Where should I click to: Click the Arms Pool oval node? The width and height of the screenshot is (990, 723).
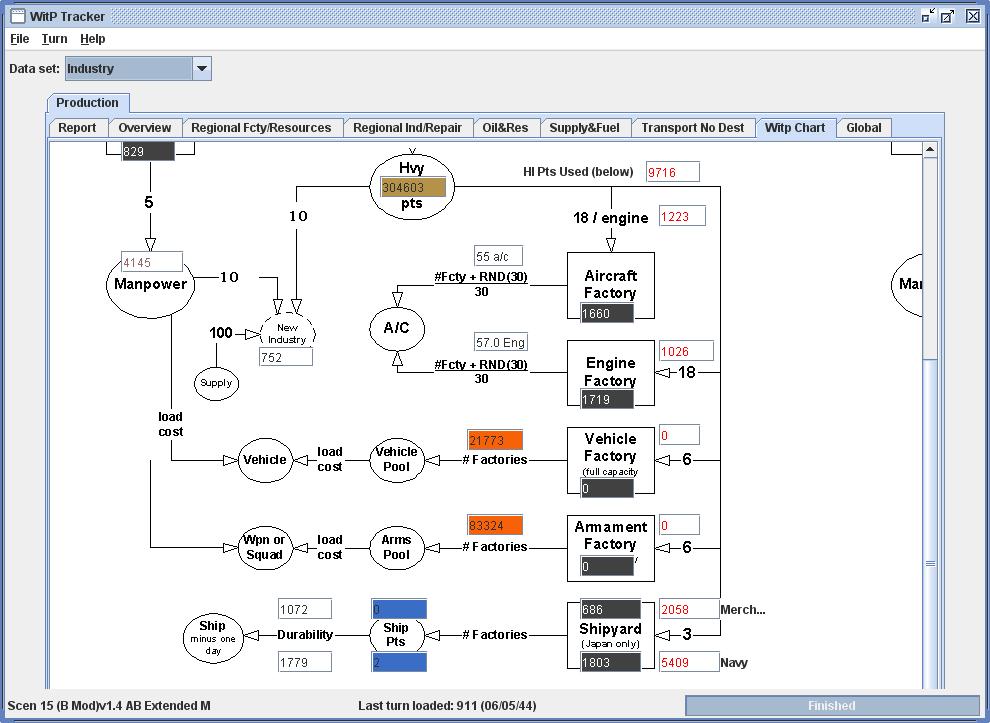coord(397,547)
